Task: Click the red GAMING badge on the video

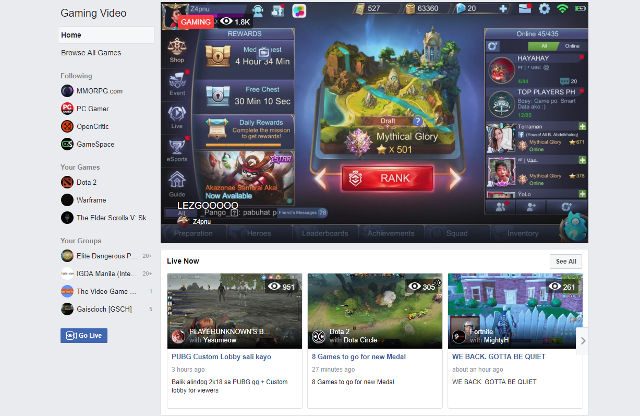Action: tap(196, 22)
